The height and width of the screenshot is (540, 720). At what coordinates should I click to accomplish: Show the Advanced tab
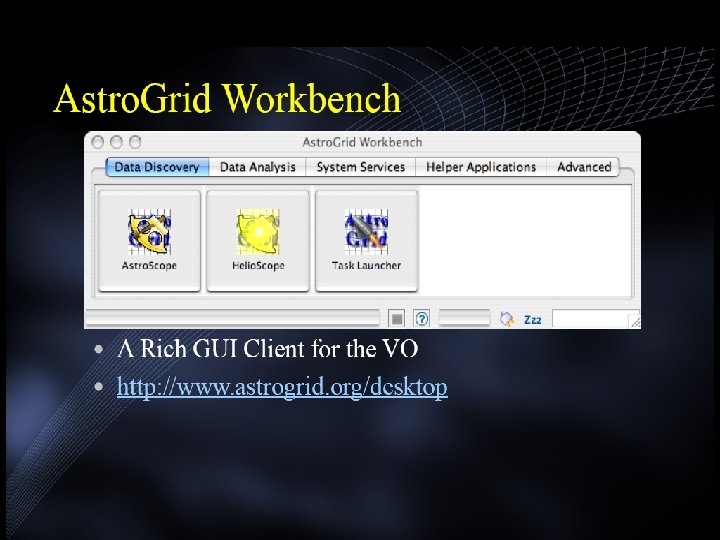click(x=584, y=167)
